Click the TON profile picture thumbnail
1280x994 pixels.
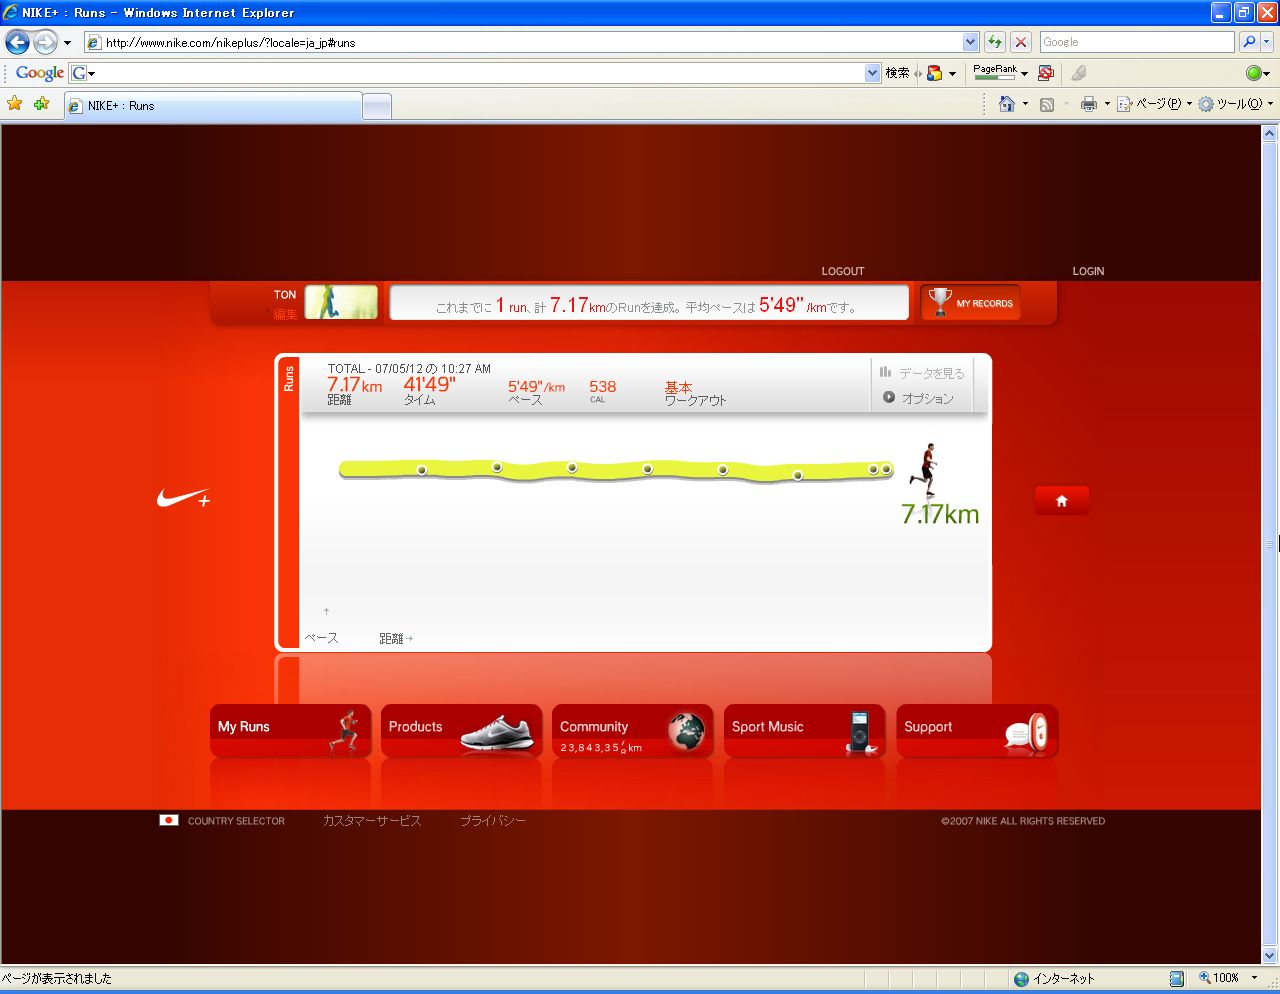click(341, 302)
